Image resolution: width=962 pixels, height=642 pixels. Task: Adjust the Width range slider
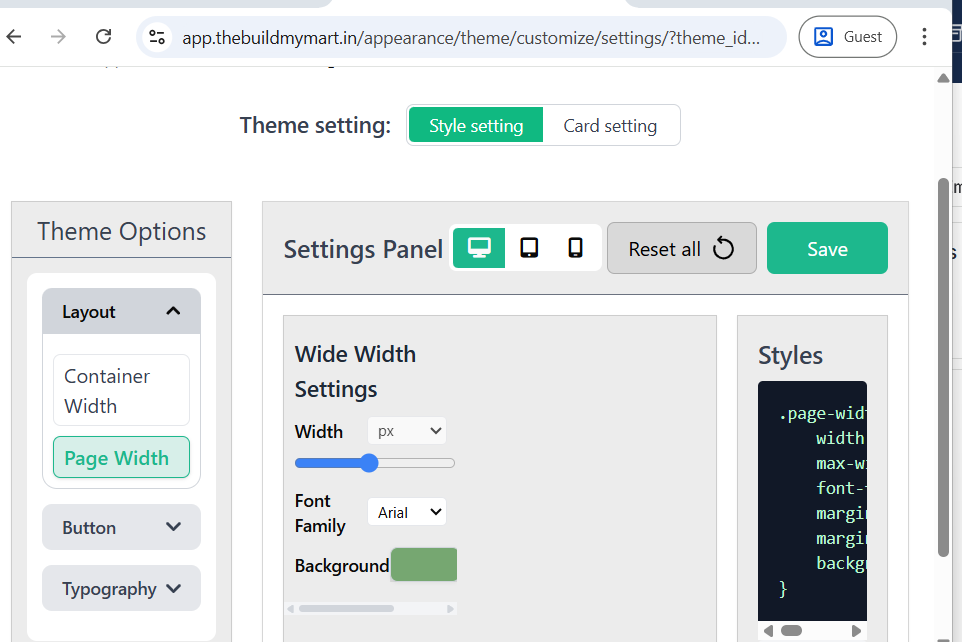(x=374, y=463)
